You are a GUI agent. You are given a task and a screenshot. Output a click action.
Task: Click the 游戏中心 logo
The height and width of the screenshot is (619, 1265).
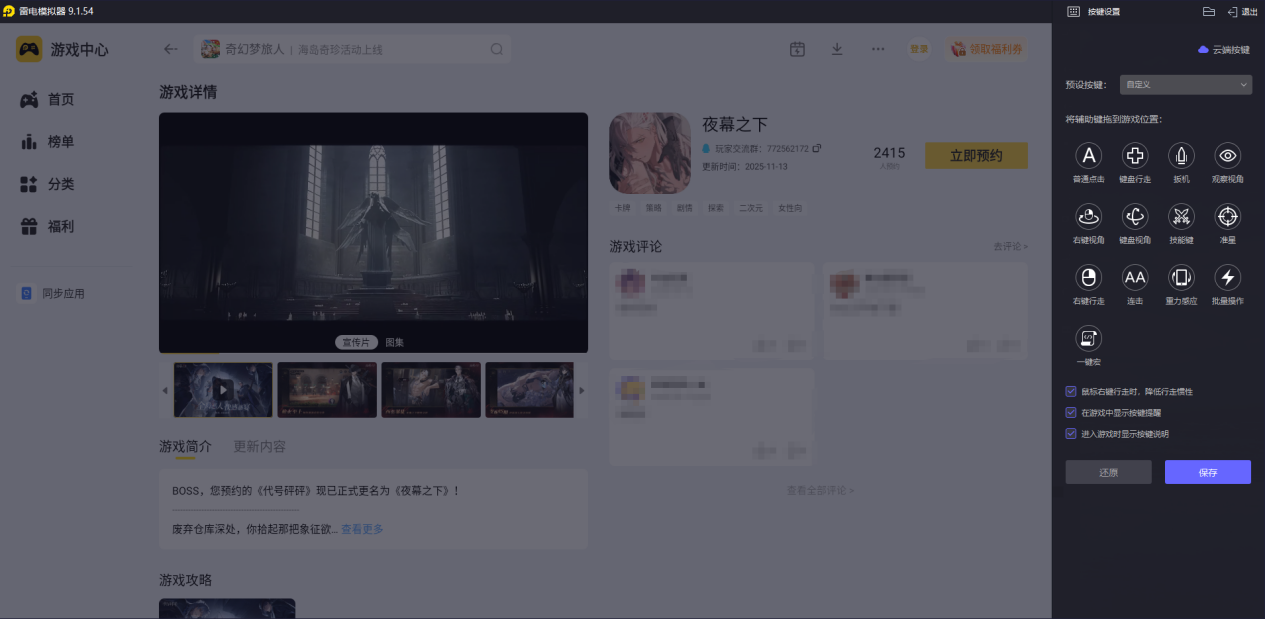(x=62, y=49)
